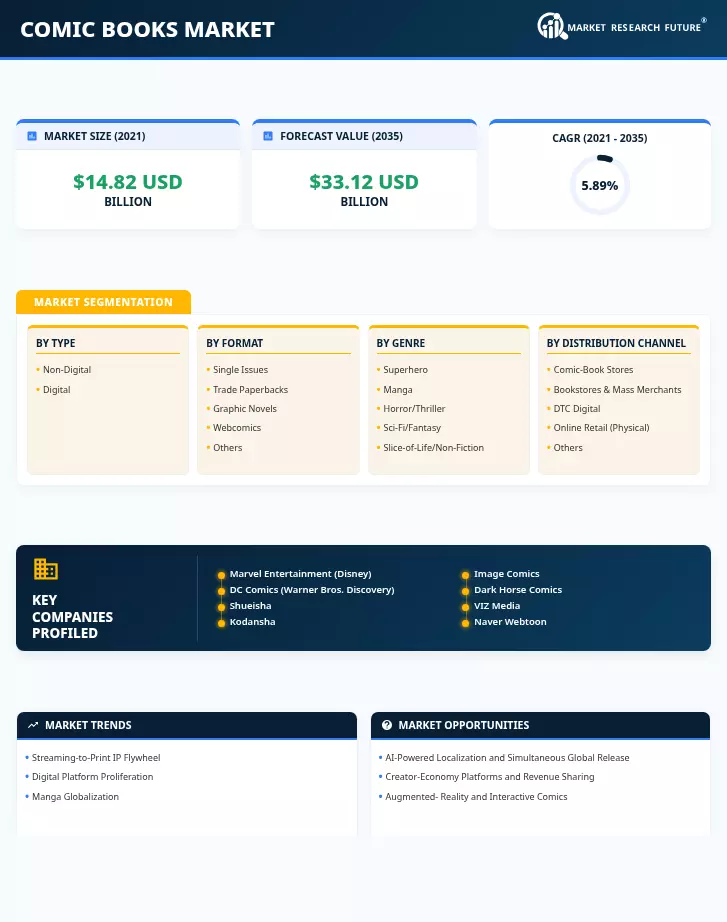Click the Market Research Future logo icon

pos(552,26)
